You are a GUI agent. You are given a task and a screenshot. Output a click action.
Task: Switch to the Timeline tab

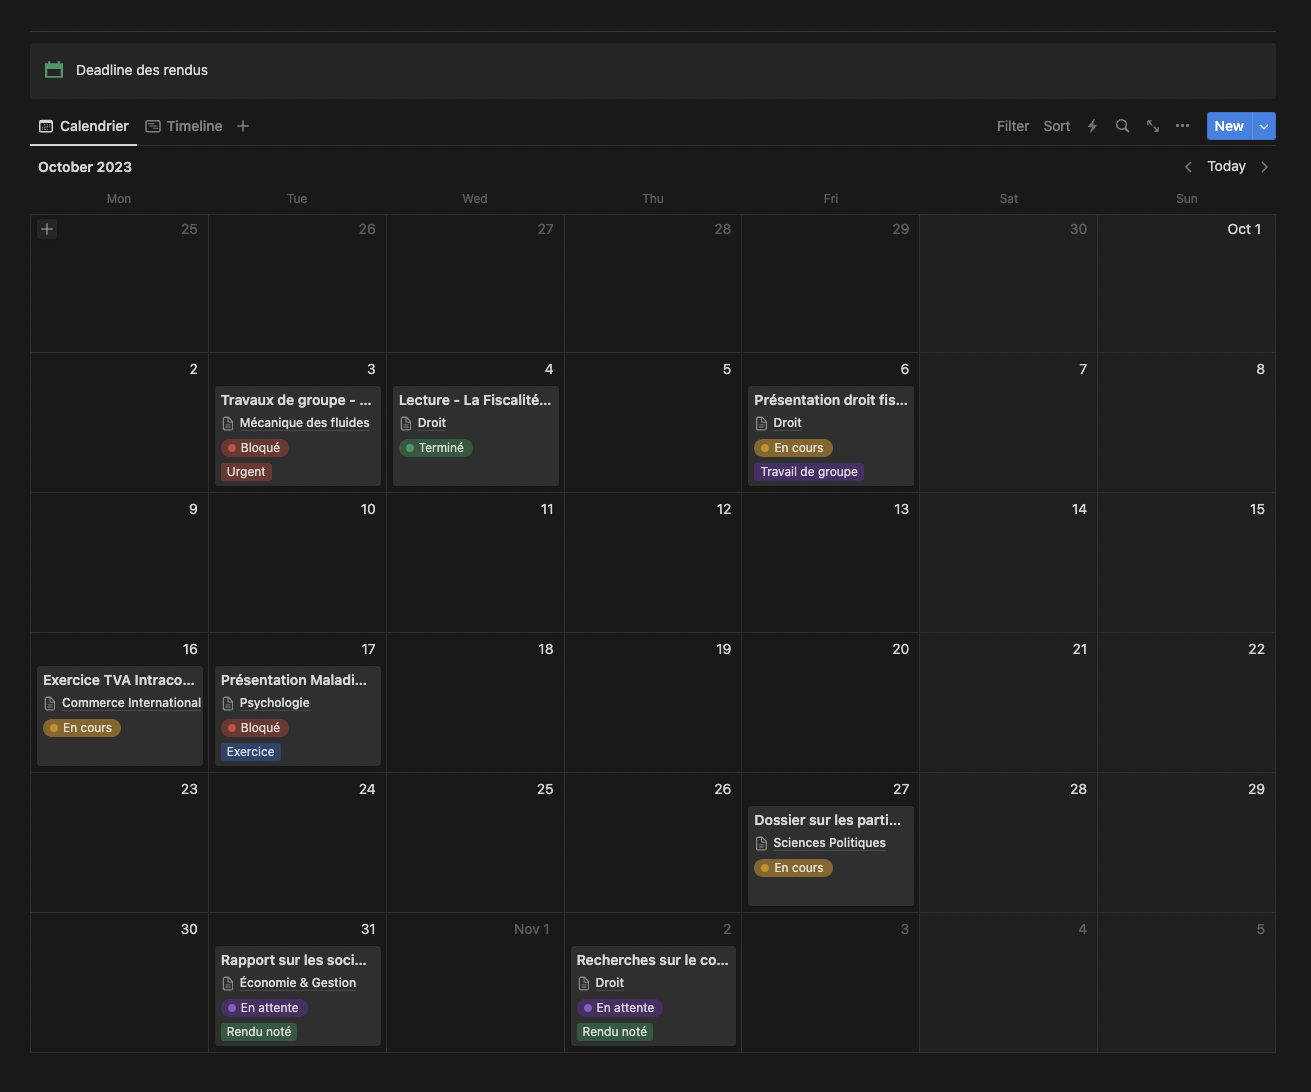pos(184,126)
